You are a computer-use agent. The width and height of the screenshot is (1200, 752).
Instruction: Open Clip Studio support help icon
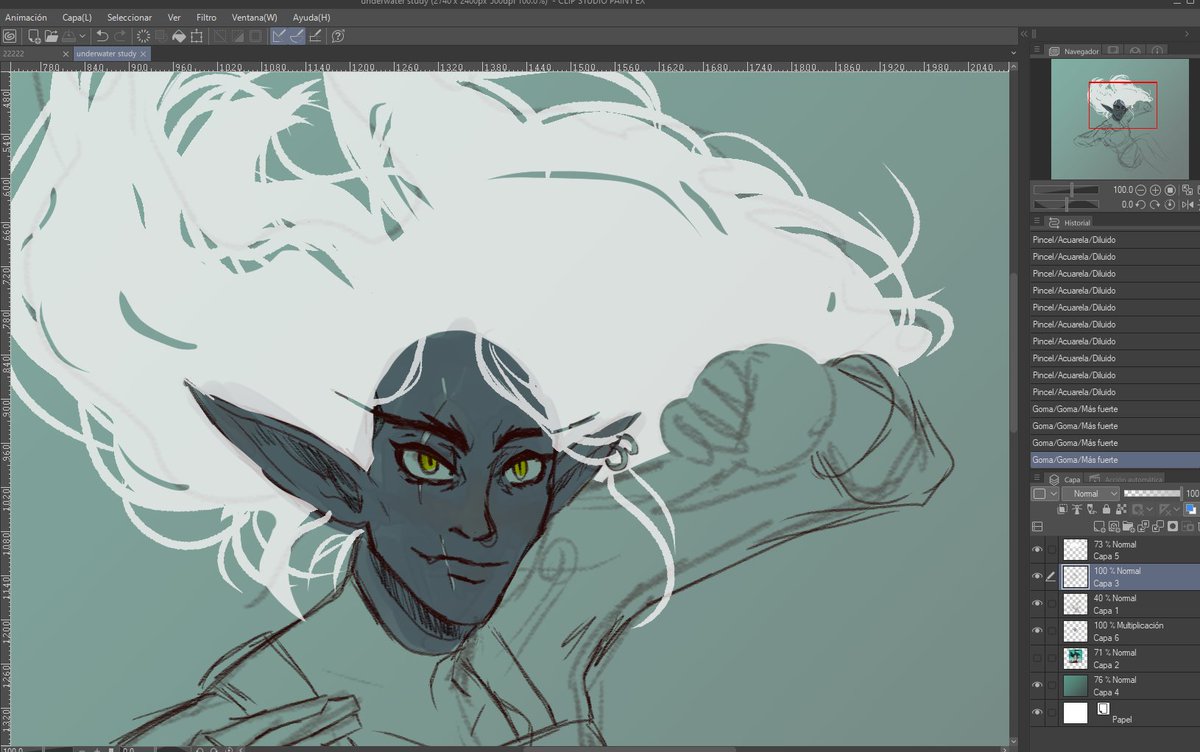tap(338, 36)
